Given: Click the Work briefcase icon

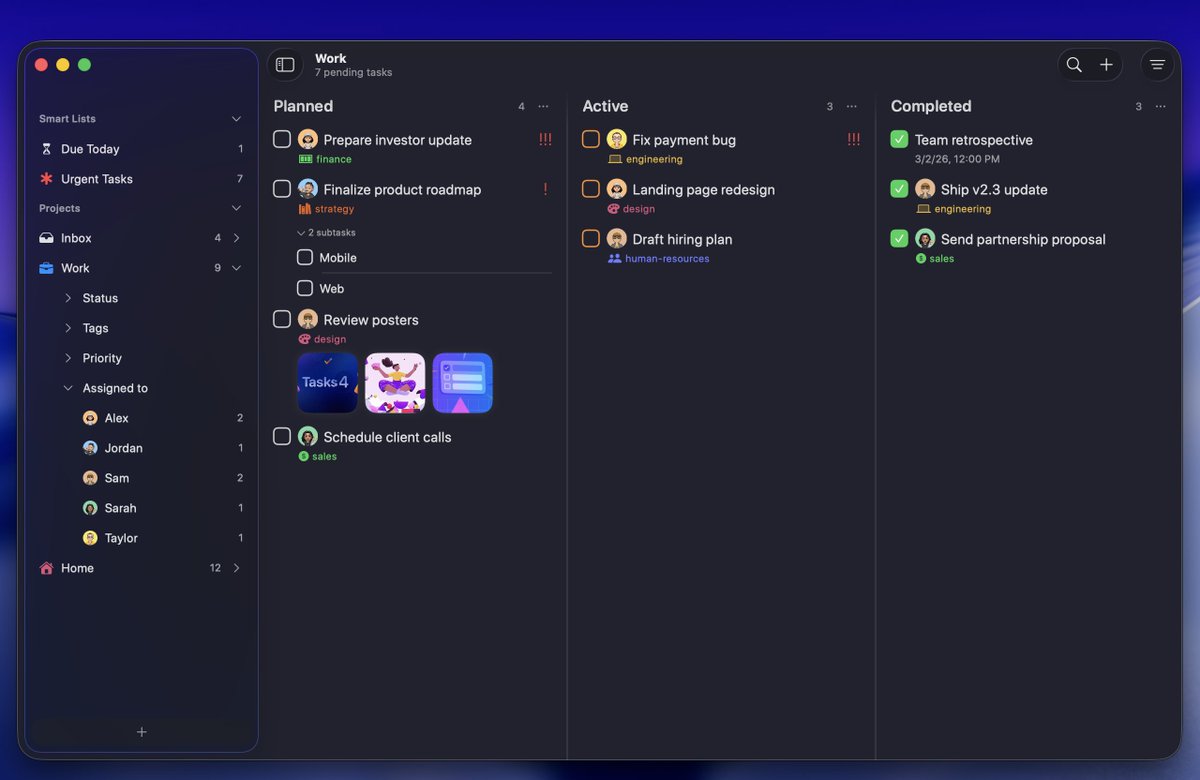Looking at the screenshot, I should tap(46, 268).
